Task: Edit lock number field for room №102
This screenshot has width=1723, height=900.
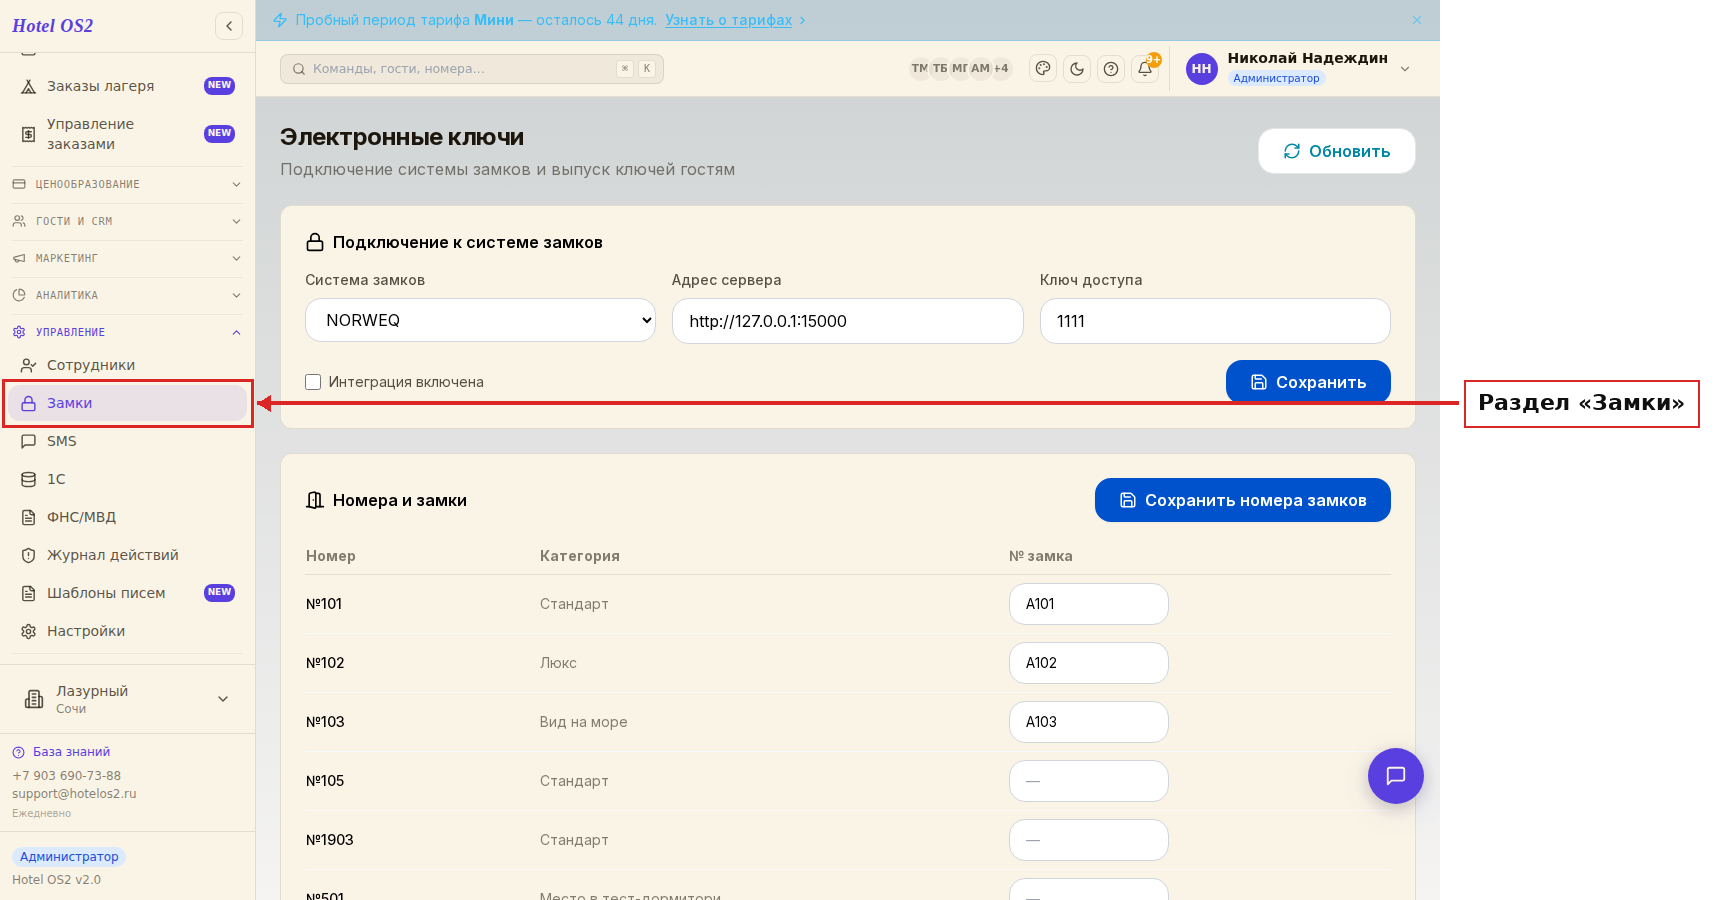Action: [1089, 663]
